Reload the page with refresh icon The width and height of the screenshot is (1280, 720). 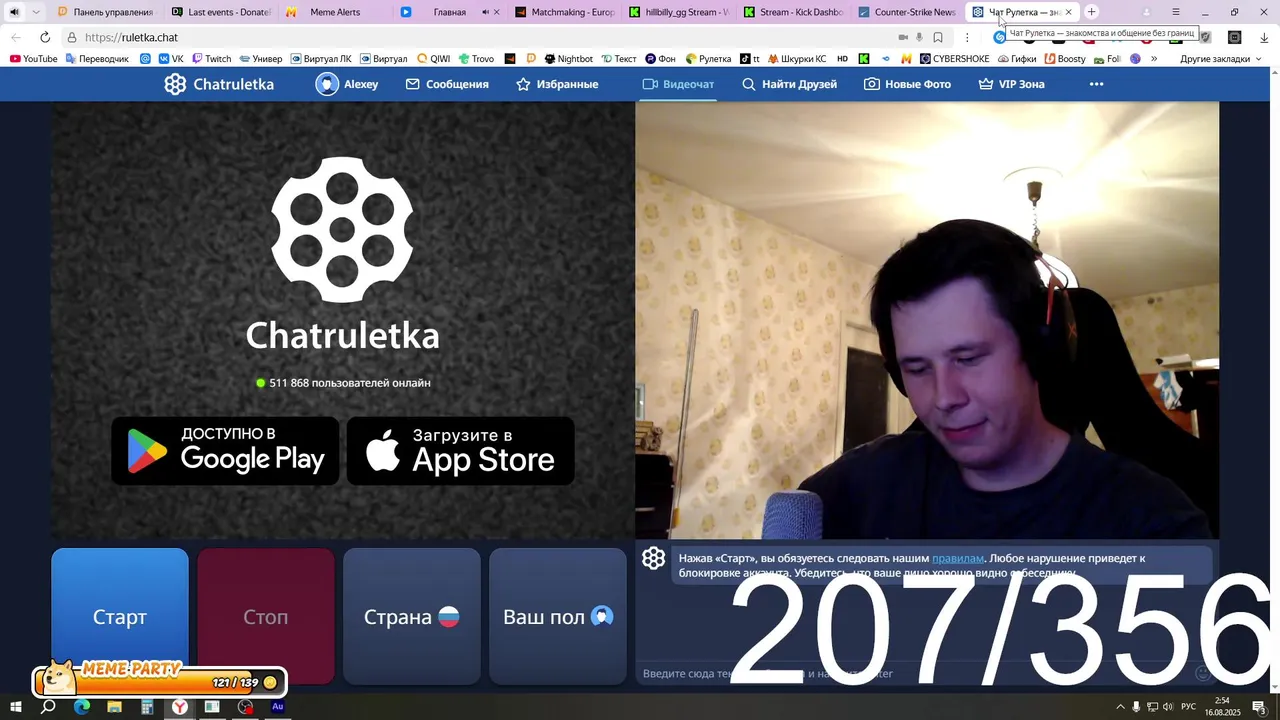pyautogui.click(x=44, y=37)
